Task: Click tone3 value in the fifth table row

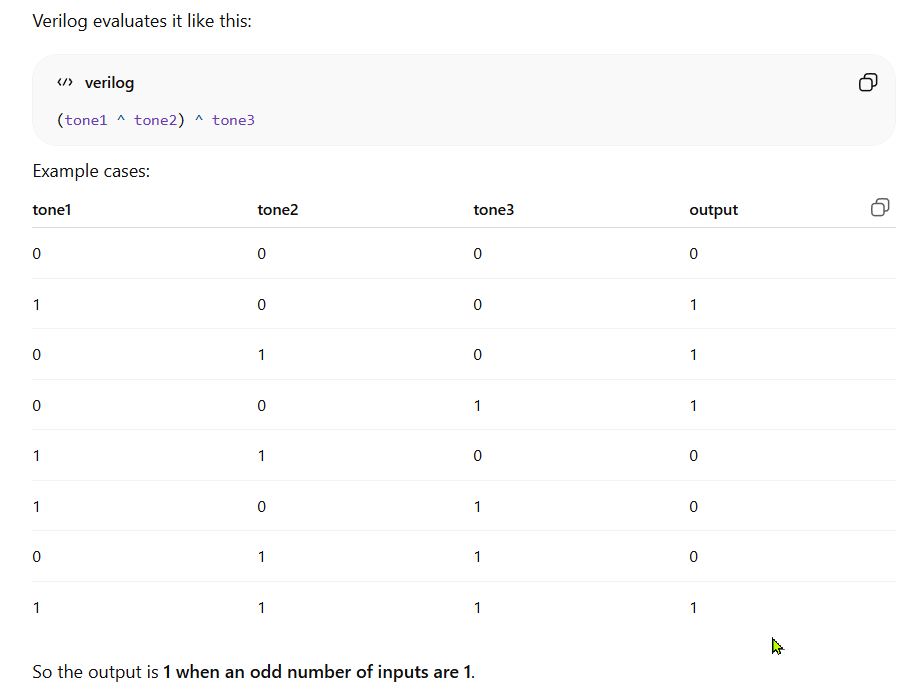Action: (477, 456)
